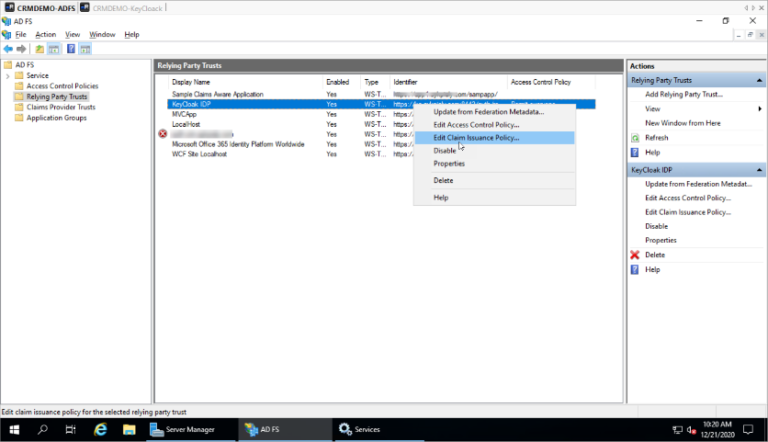This screenshot has width=768, height=442.
Task: Click Add Relying Party Trust in the Actions pane
Action: coord(684,94)
